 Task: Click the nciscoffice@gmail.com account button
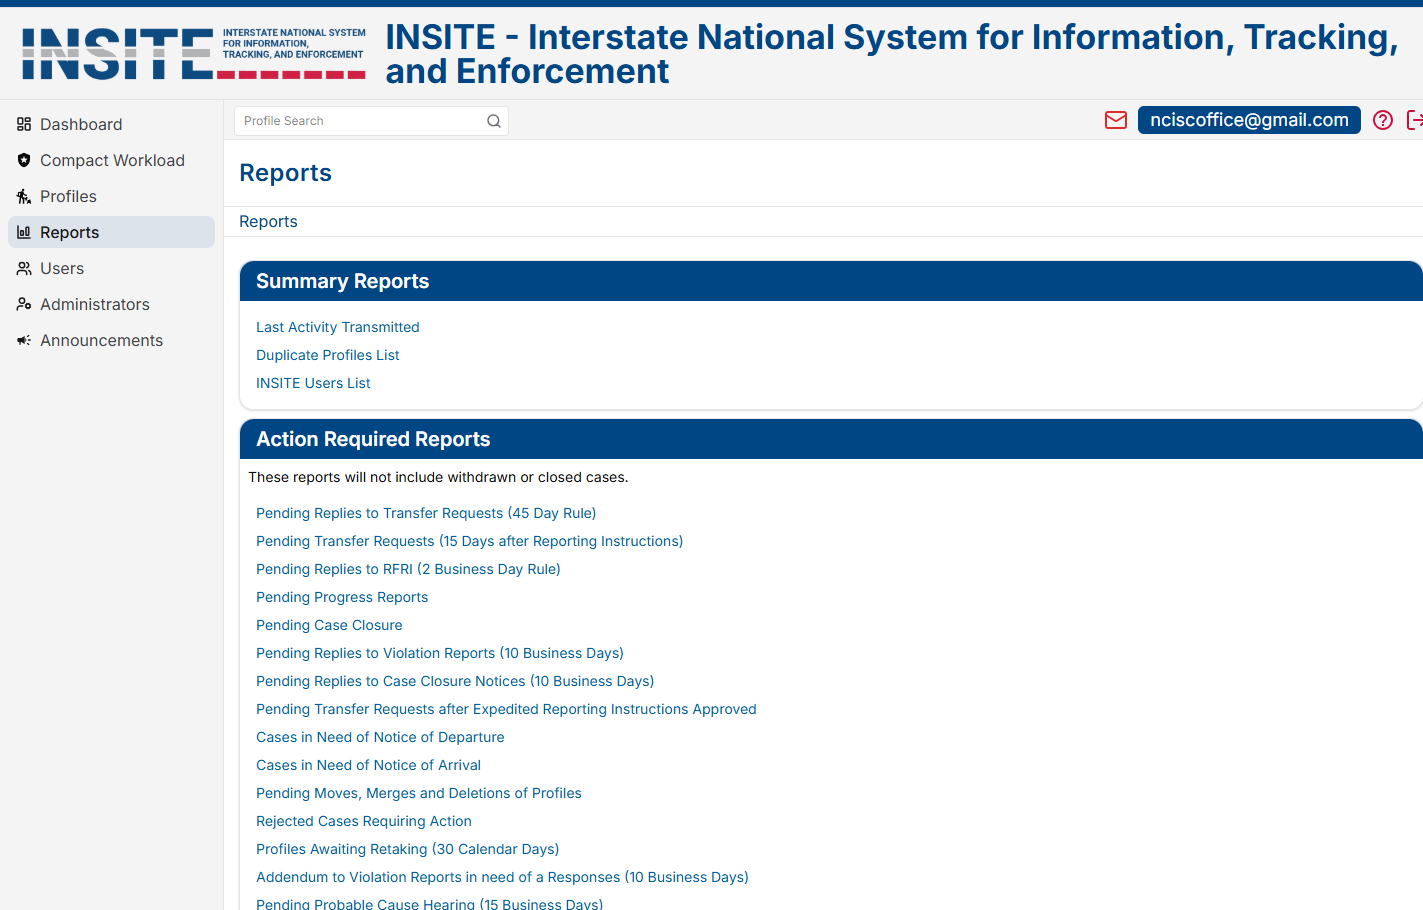tap(1249, 120)
